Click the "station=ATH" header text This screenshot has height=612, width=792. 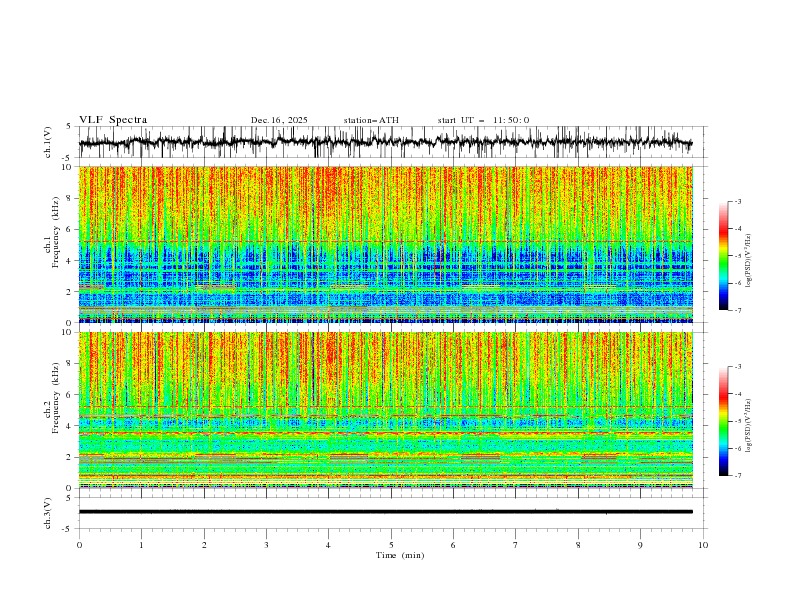coord(371,120)
